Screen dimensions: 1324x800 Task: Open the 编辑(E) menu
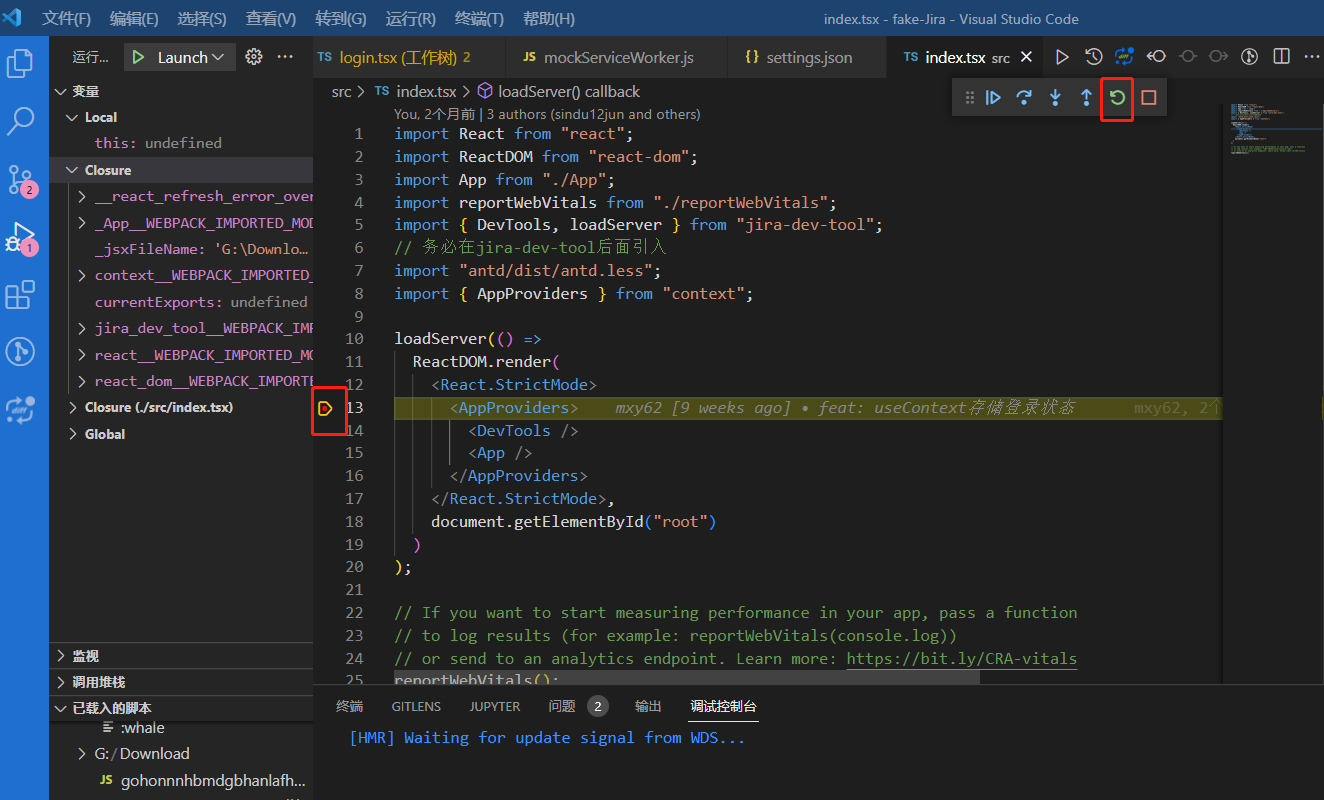(x=134, y=19)
